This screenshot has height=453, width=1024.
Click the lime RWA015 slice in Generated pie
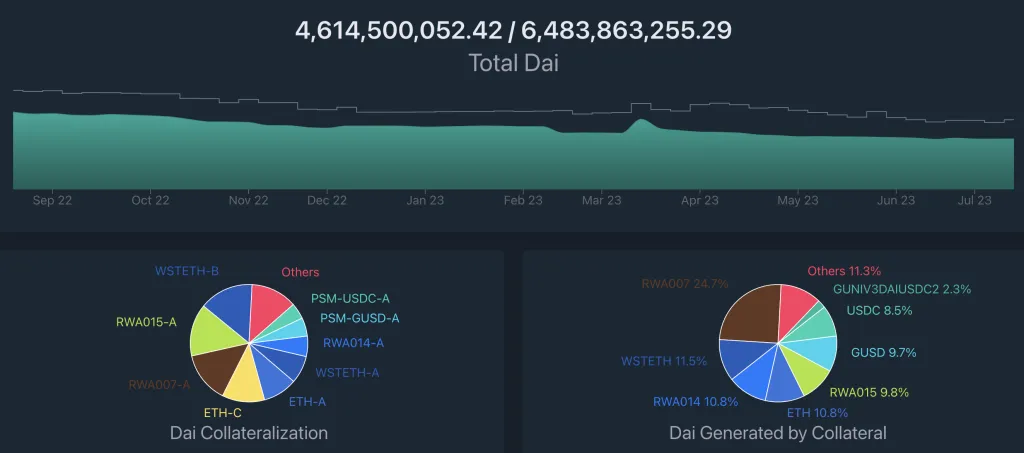807,374
